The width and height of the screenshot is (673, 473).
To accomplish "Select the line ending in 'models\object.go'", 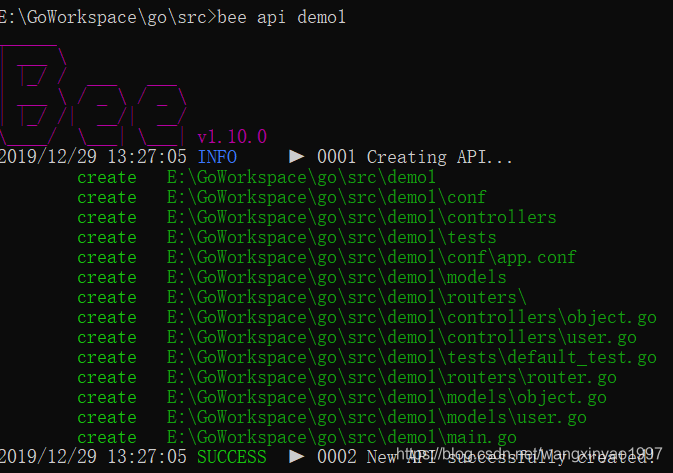I will pyautogui.click(x=387, y=397).
